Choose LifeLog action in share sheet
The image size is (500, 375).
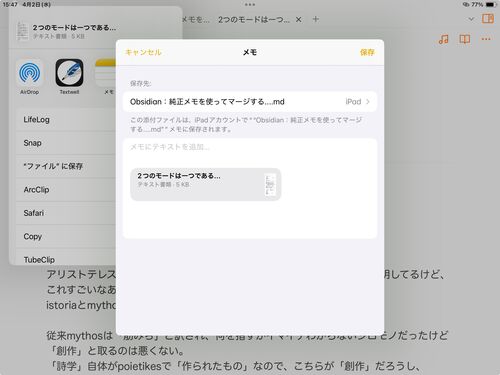coord(66,120)
